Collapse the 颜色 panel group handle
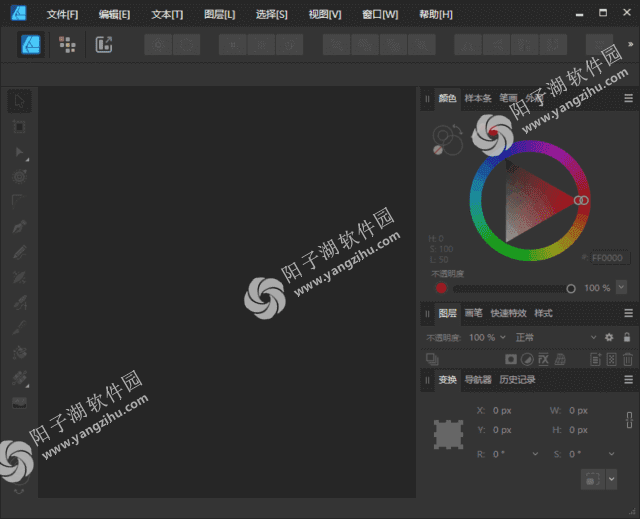640x519 pixels. 427,99
